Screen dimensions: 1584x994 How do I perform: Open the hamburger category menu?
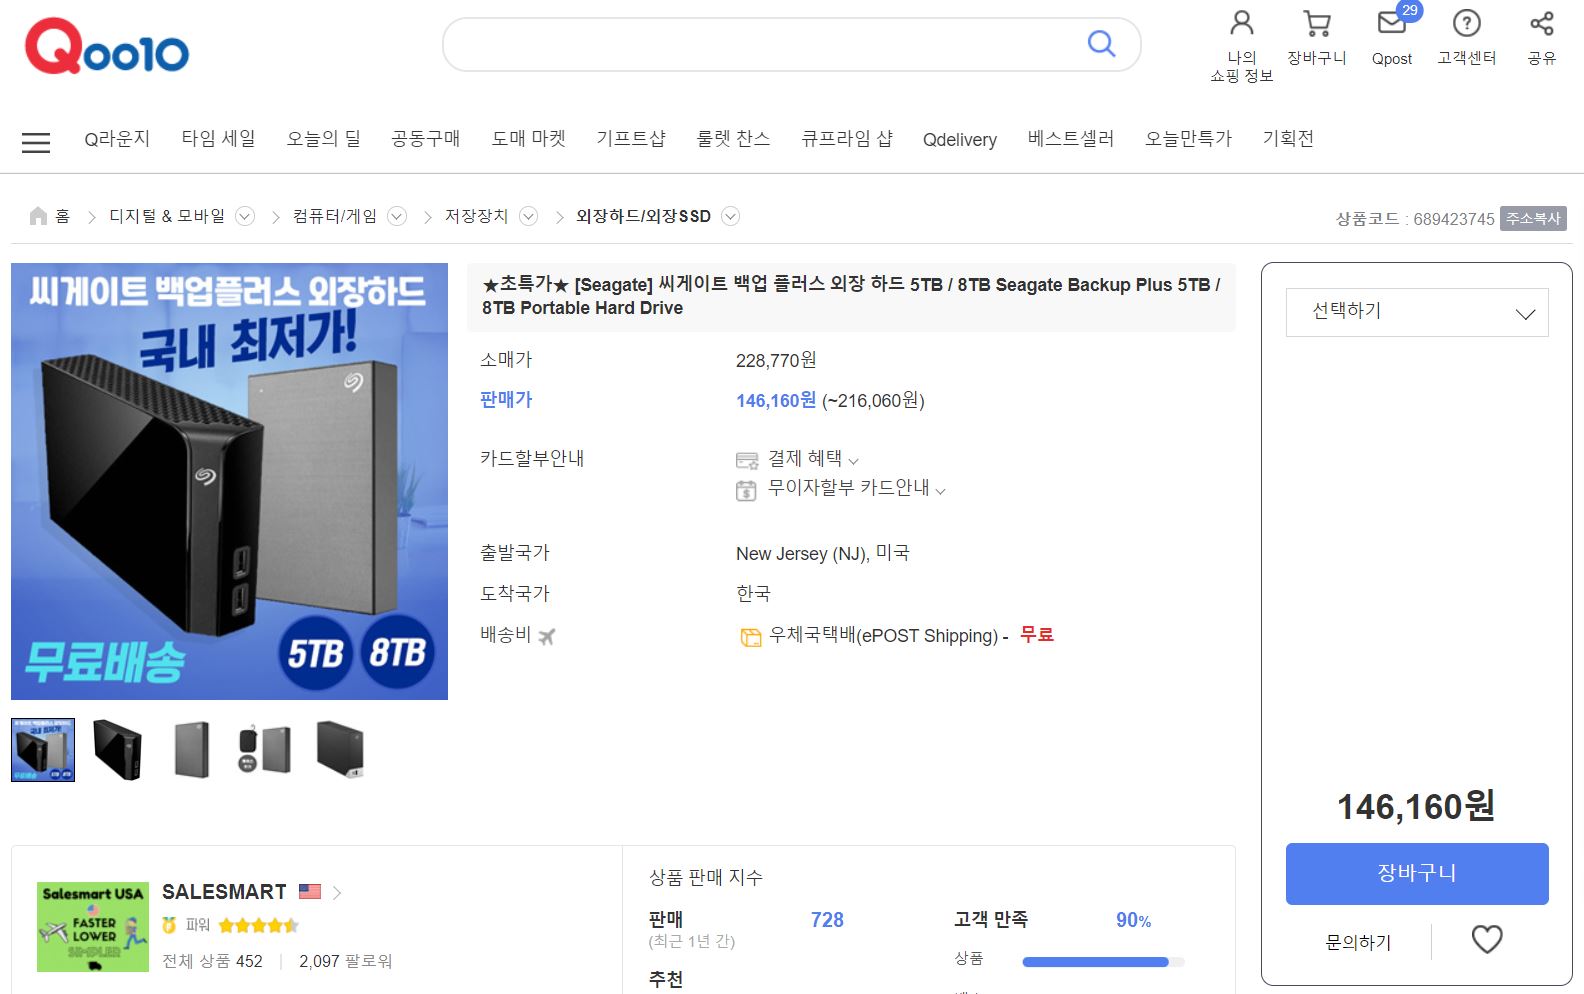pyautogui.click(x=36, y=142)
